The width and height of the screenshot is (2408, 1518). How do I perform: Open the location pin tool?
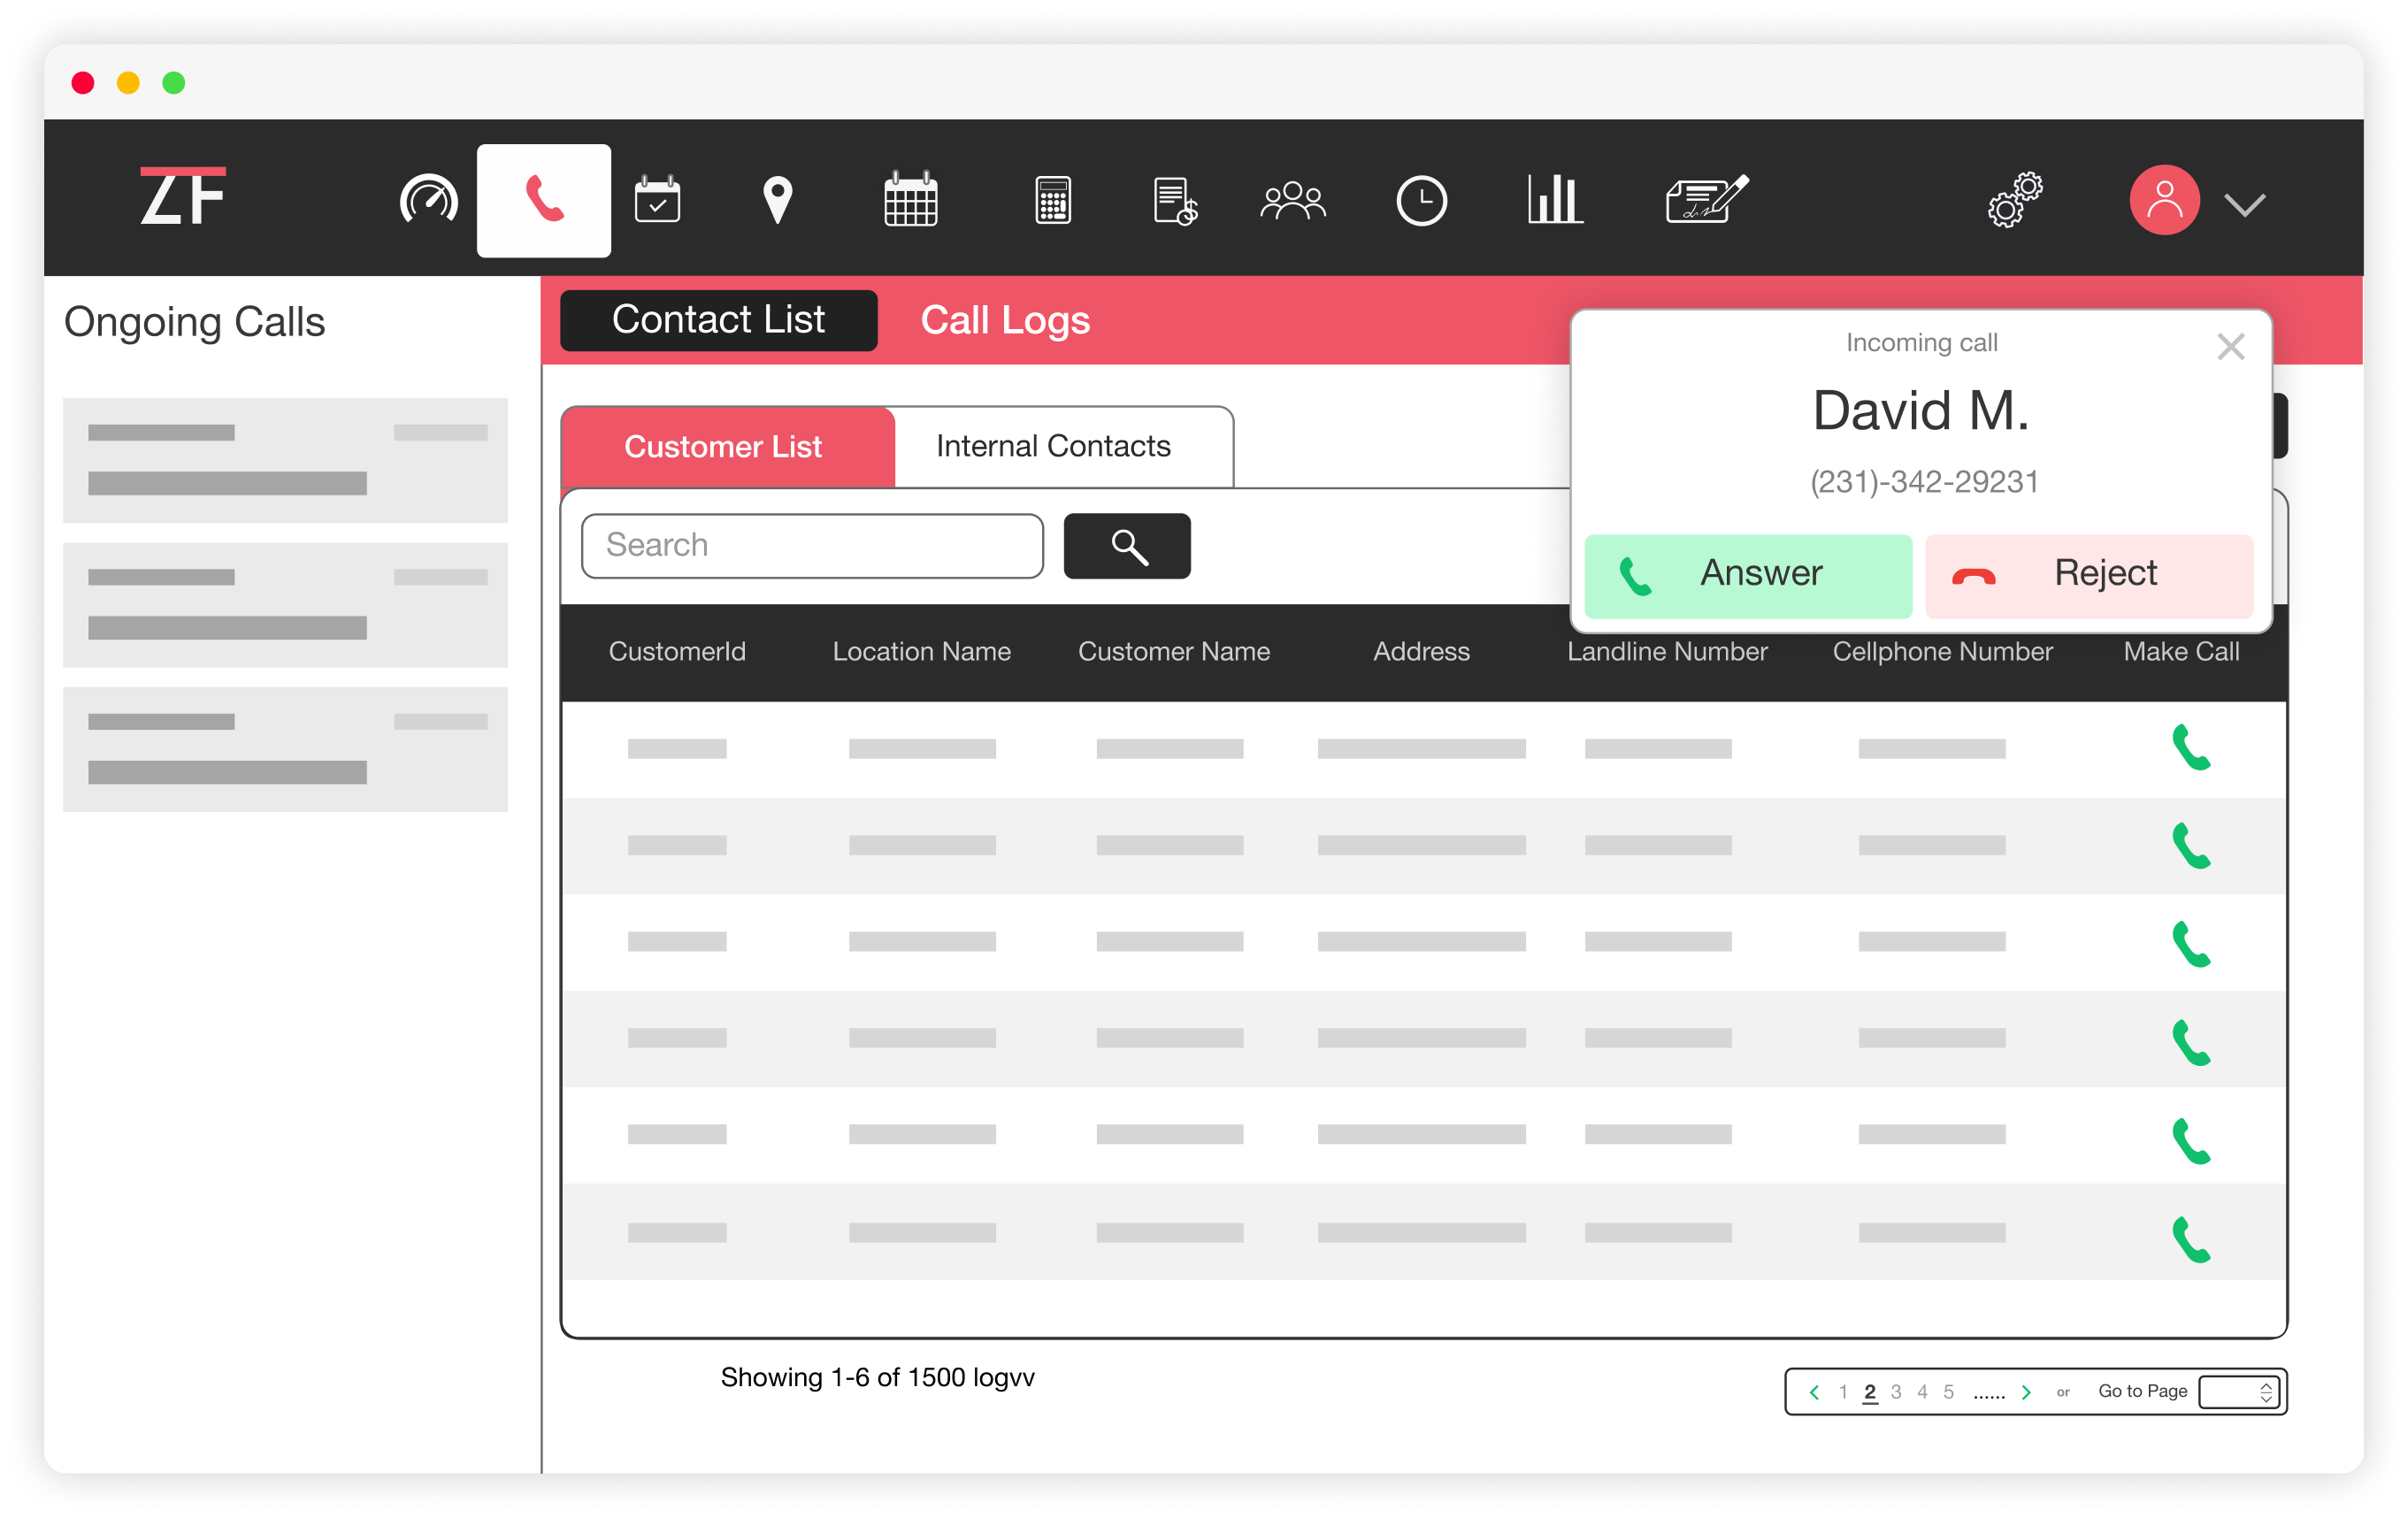[777, 199]
